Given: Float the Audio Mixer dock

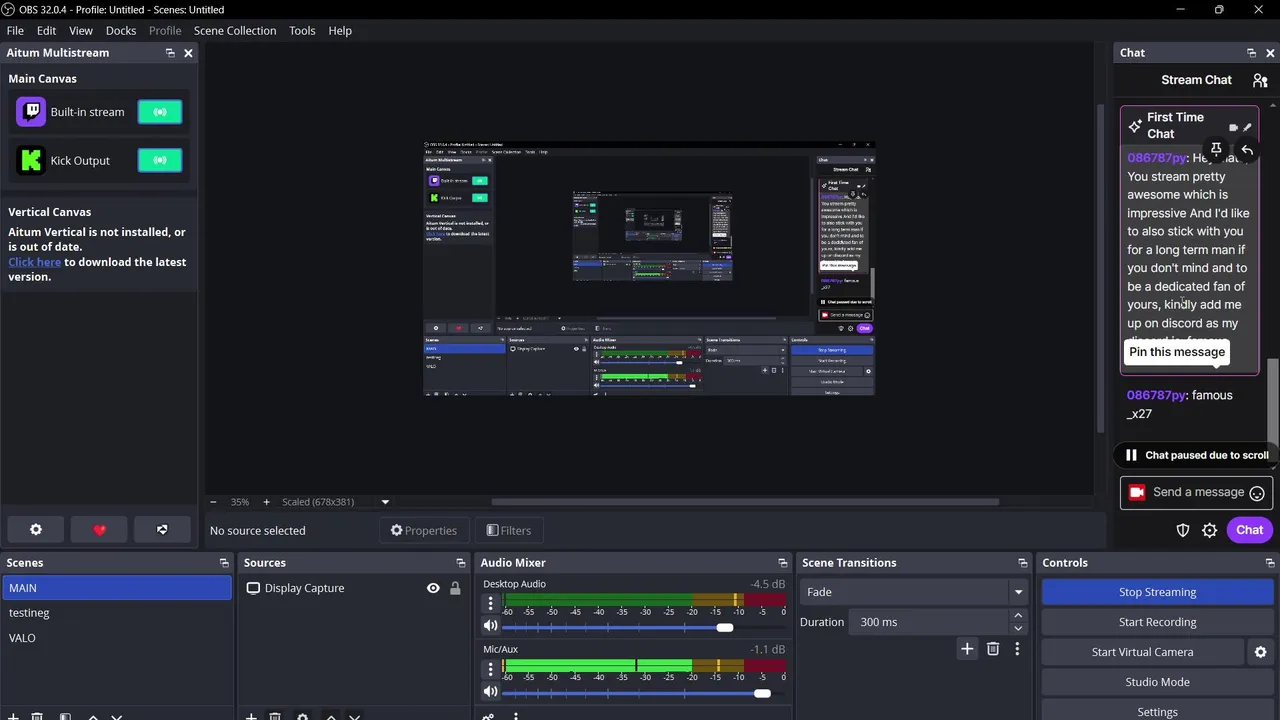Looking at the screenshot, I should [782, 563].
